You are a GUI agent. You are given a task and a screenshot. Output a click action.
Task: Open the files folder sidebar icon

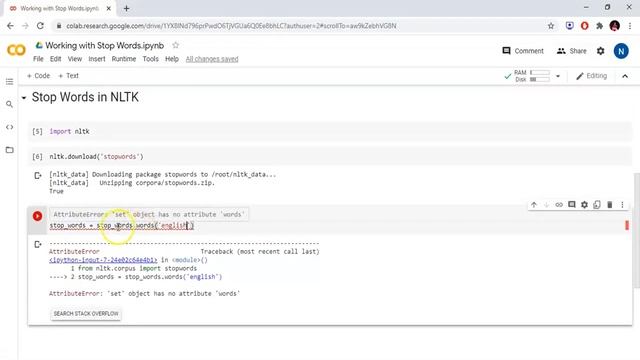9,150
